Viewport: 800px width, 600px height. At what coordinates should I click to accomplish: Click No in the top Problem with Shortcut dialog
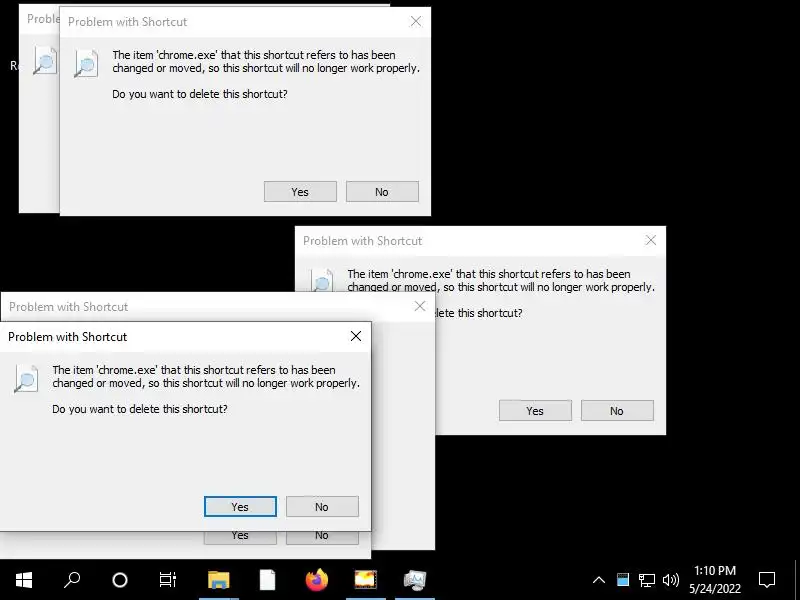coord(382,192)
